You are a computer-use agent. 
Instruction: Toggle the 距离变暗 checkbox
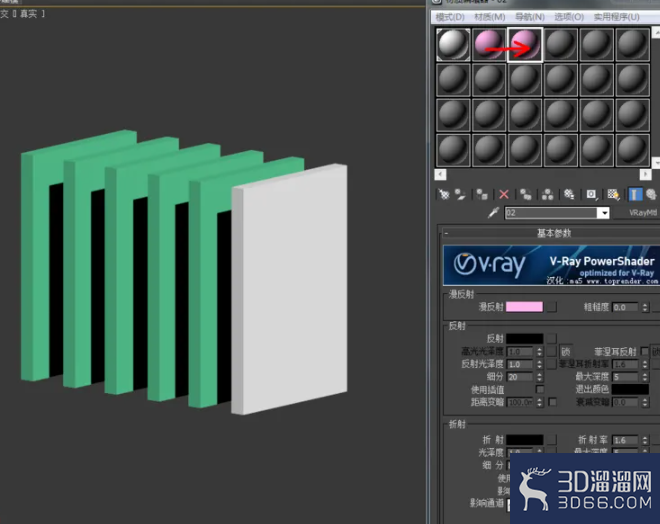(x=553, y=402)
